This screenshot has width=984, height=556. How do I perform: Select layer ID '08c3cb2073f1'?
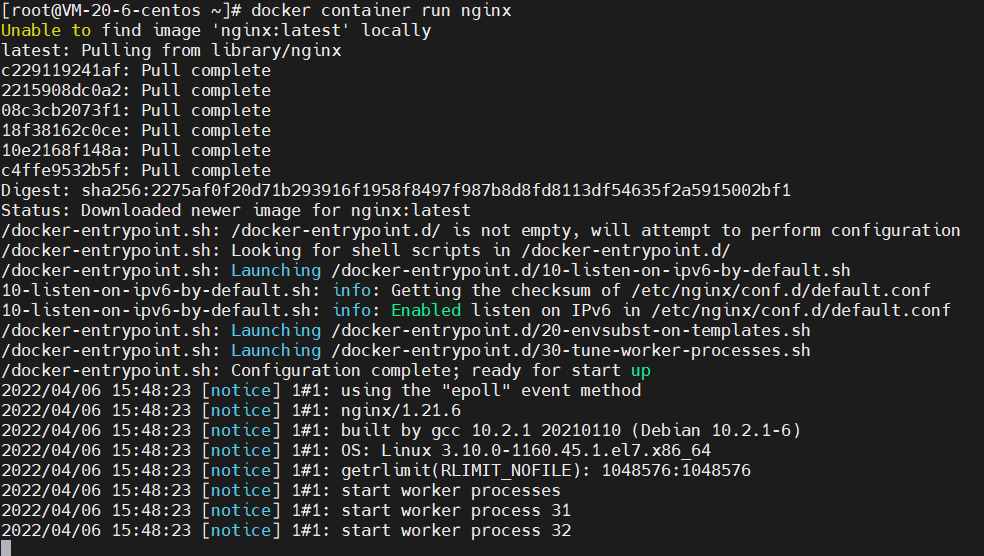click(61, 111)
